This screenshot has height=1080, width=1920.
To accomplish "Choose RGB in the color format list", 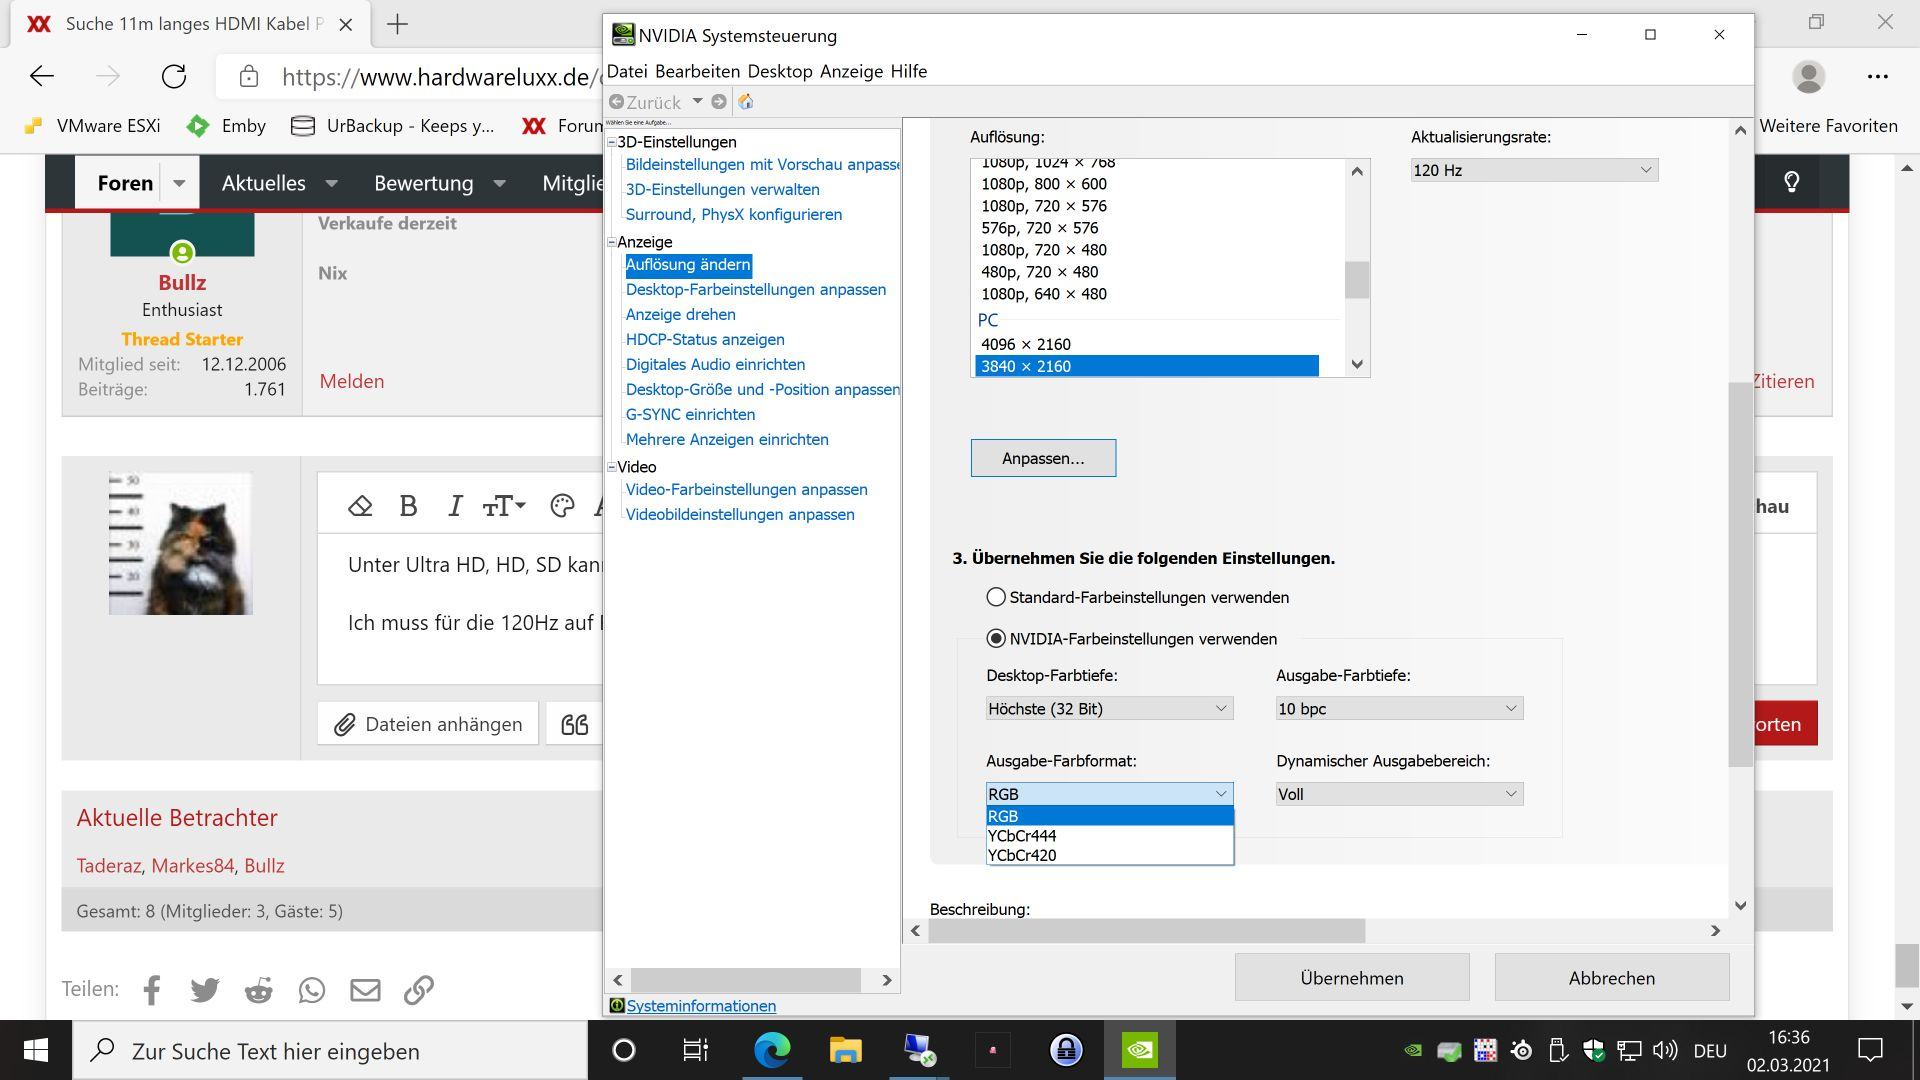I will [x=1109, y=816].
